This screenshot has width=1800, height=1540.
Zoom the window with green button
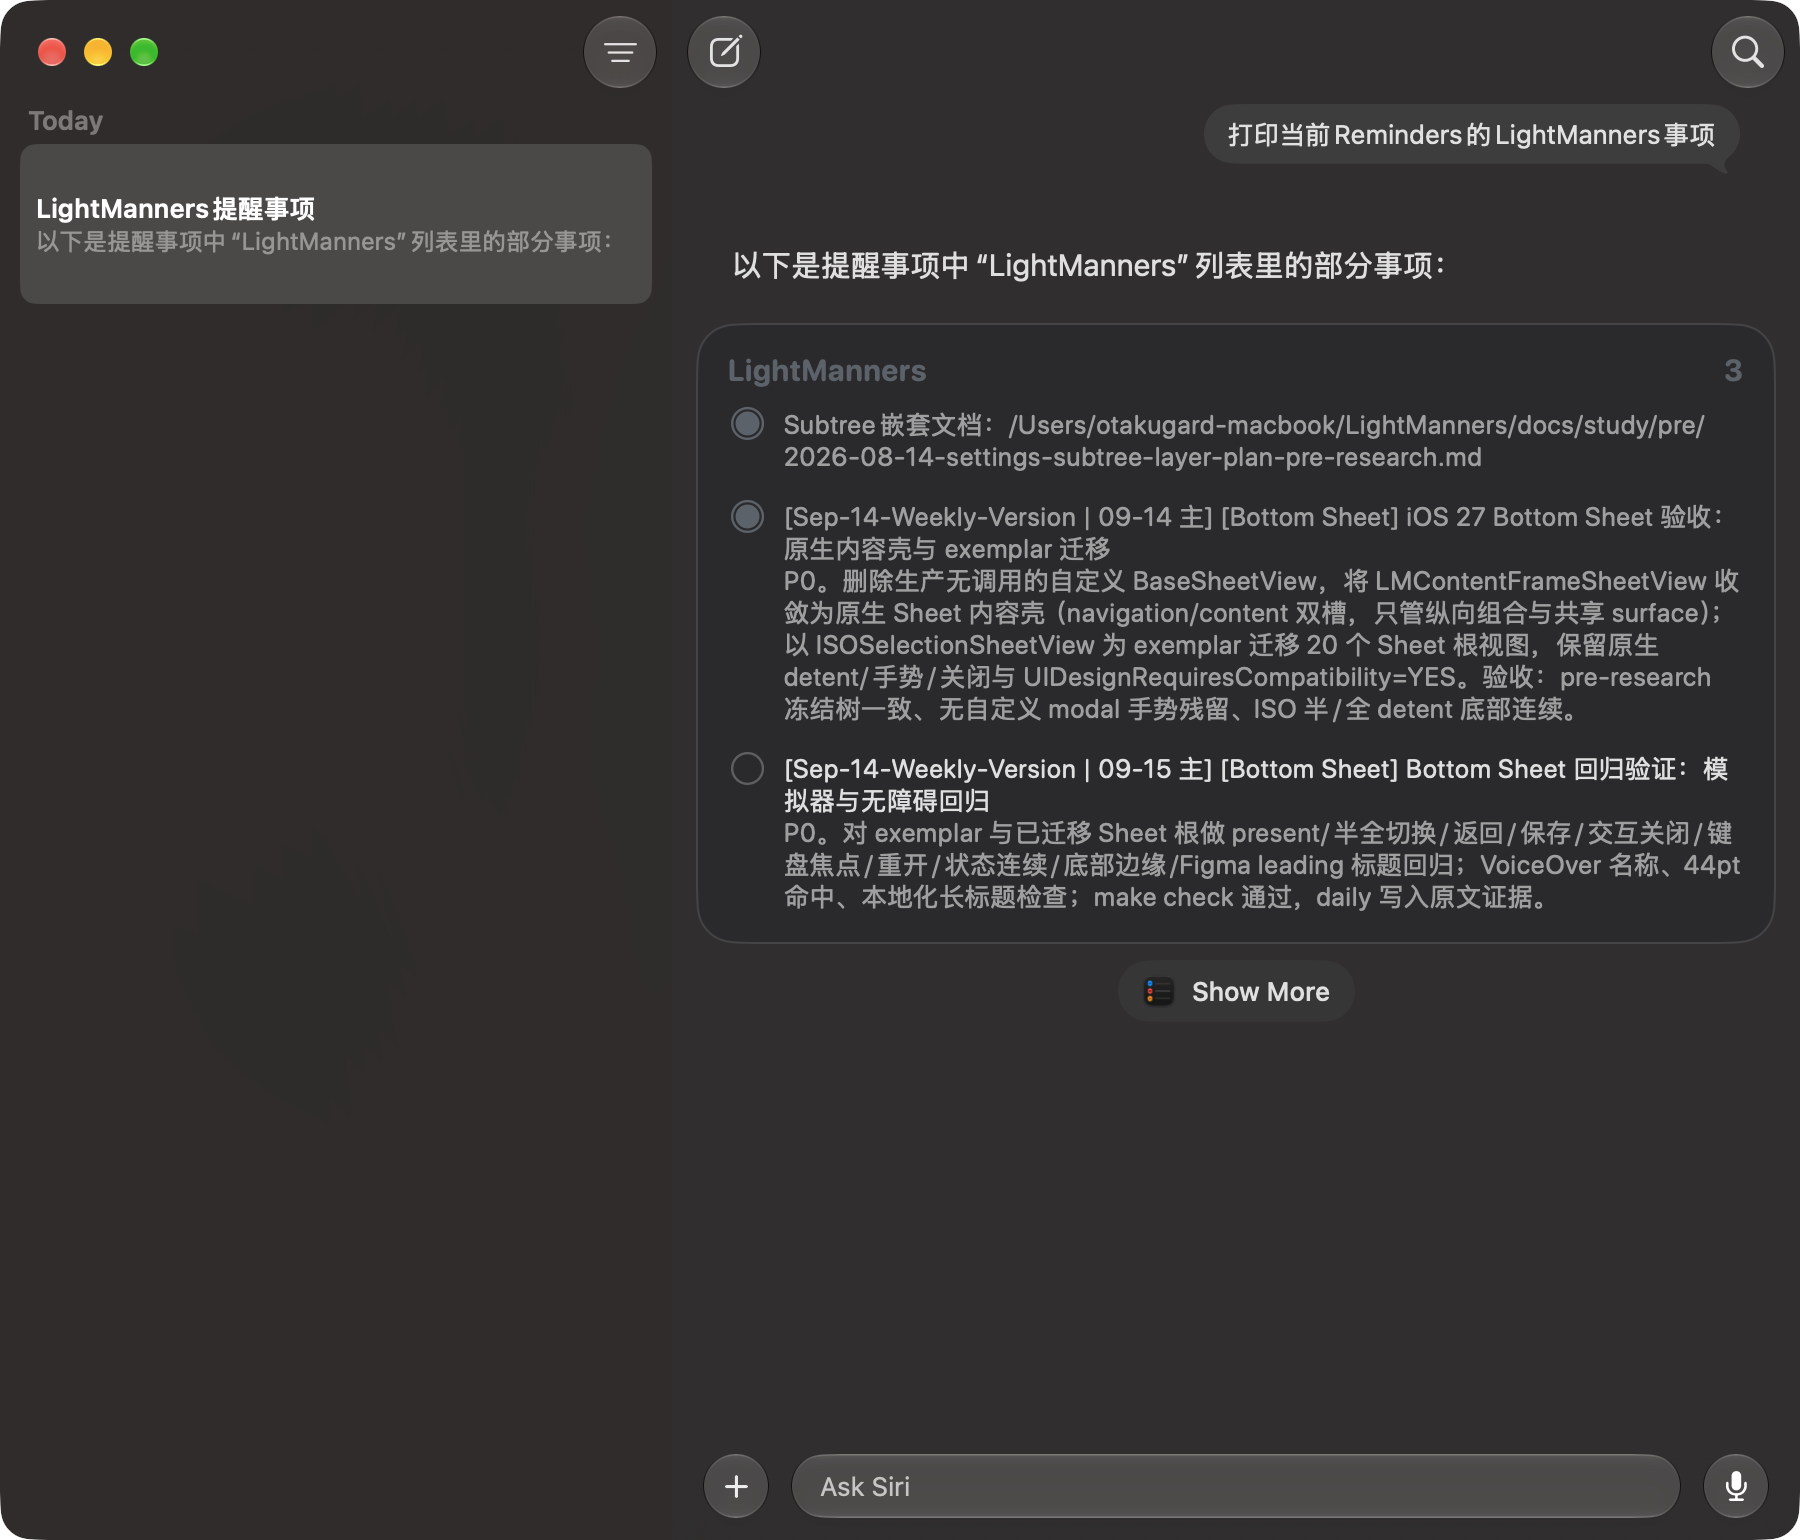(144, 52)
